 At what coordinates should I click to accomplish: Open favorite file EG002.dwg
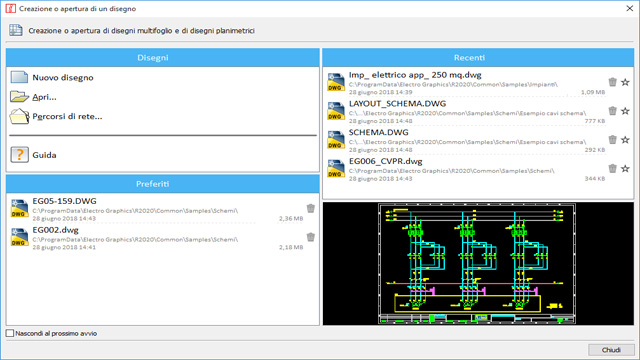tap(56, 230)
